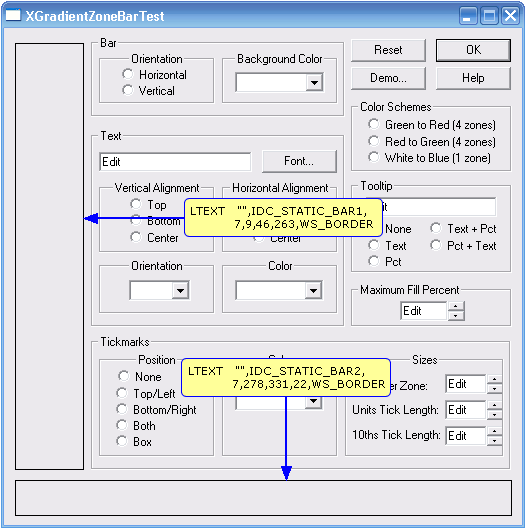Screen dimensions: 526x529
Task: Open Help via the Help button
Action: [x=473, y=78]
